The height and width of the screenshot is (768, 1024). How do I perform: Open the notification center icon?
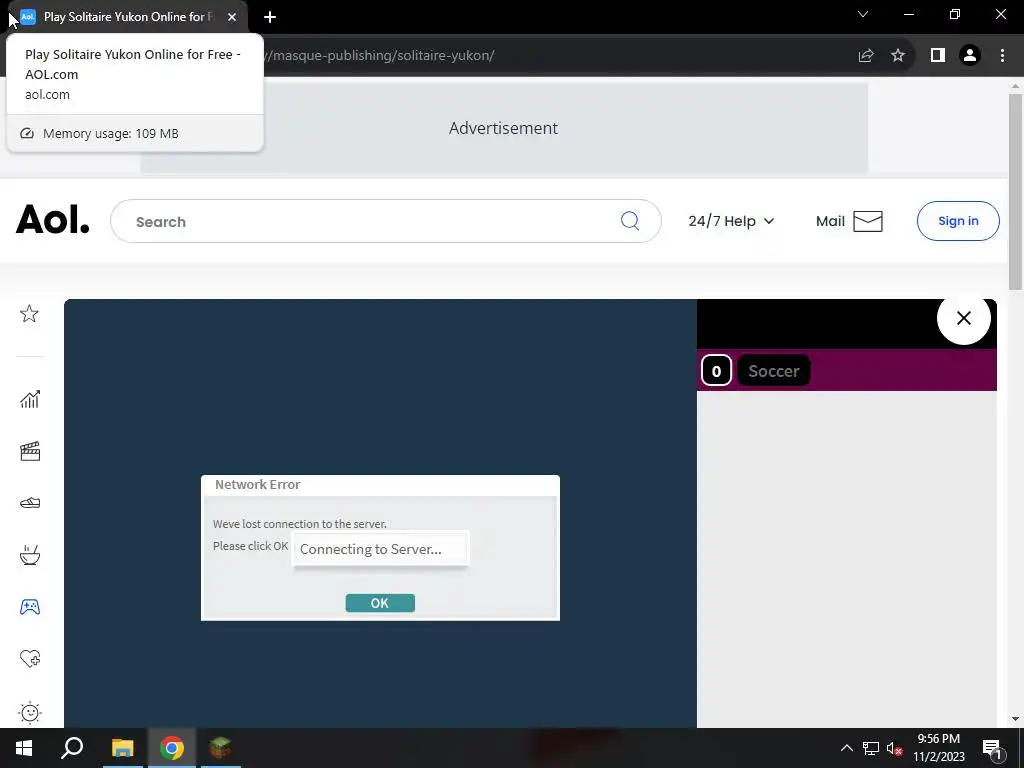(x=992, y=748)
